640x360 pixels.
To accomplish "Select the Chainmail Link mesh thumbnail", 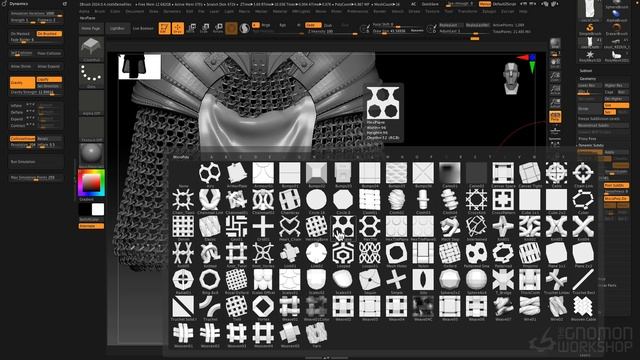I will (x=210, y=200).
